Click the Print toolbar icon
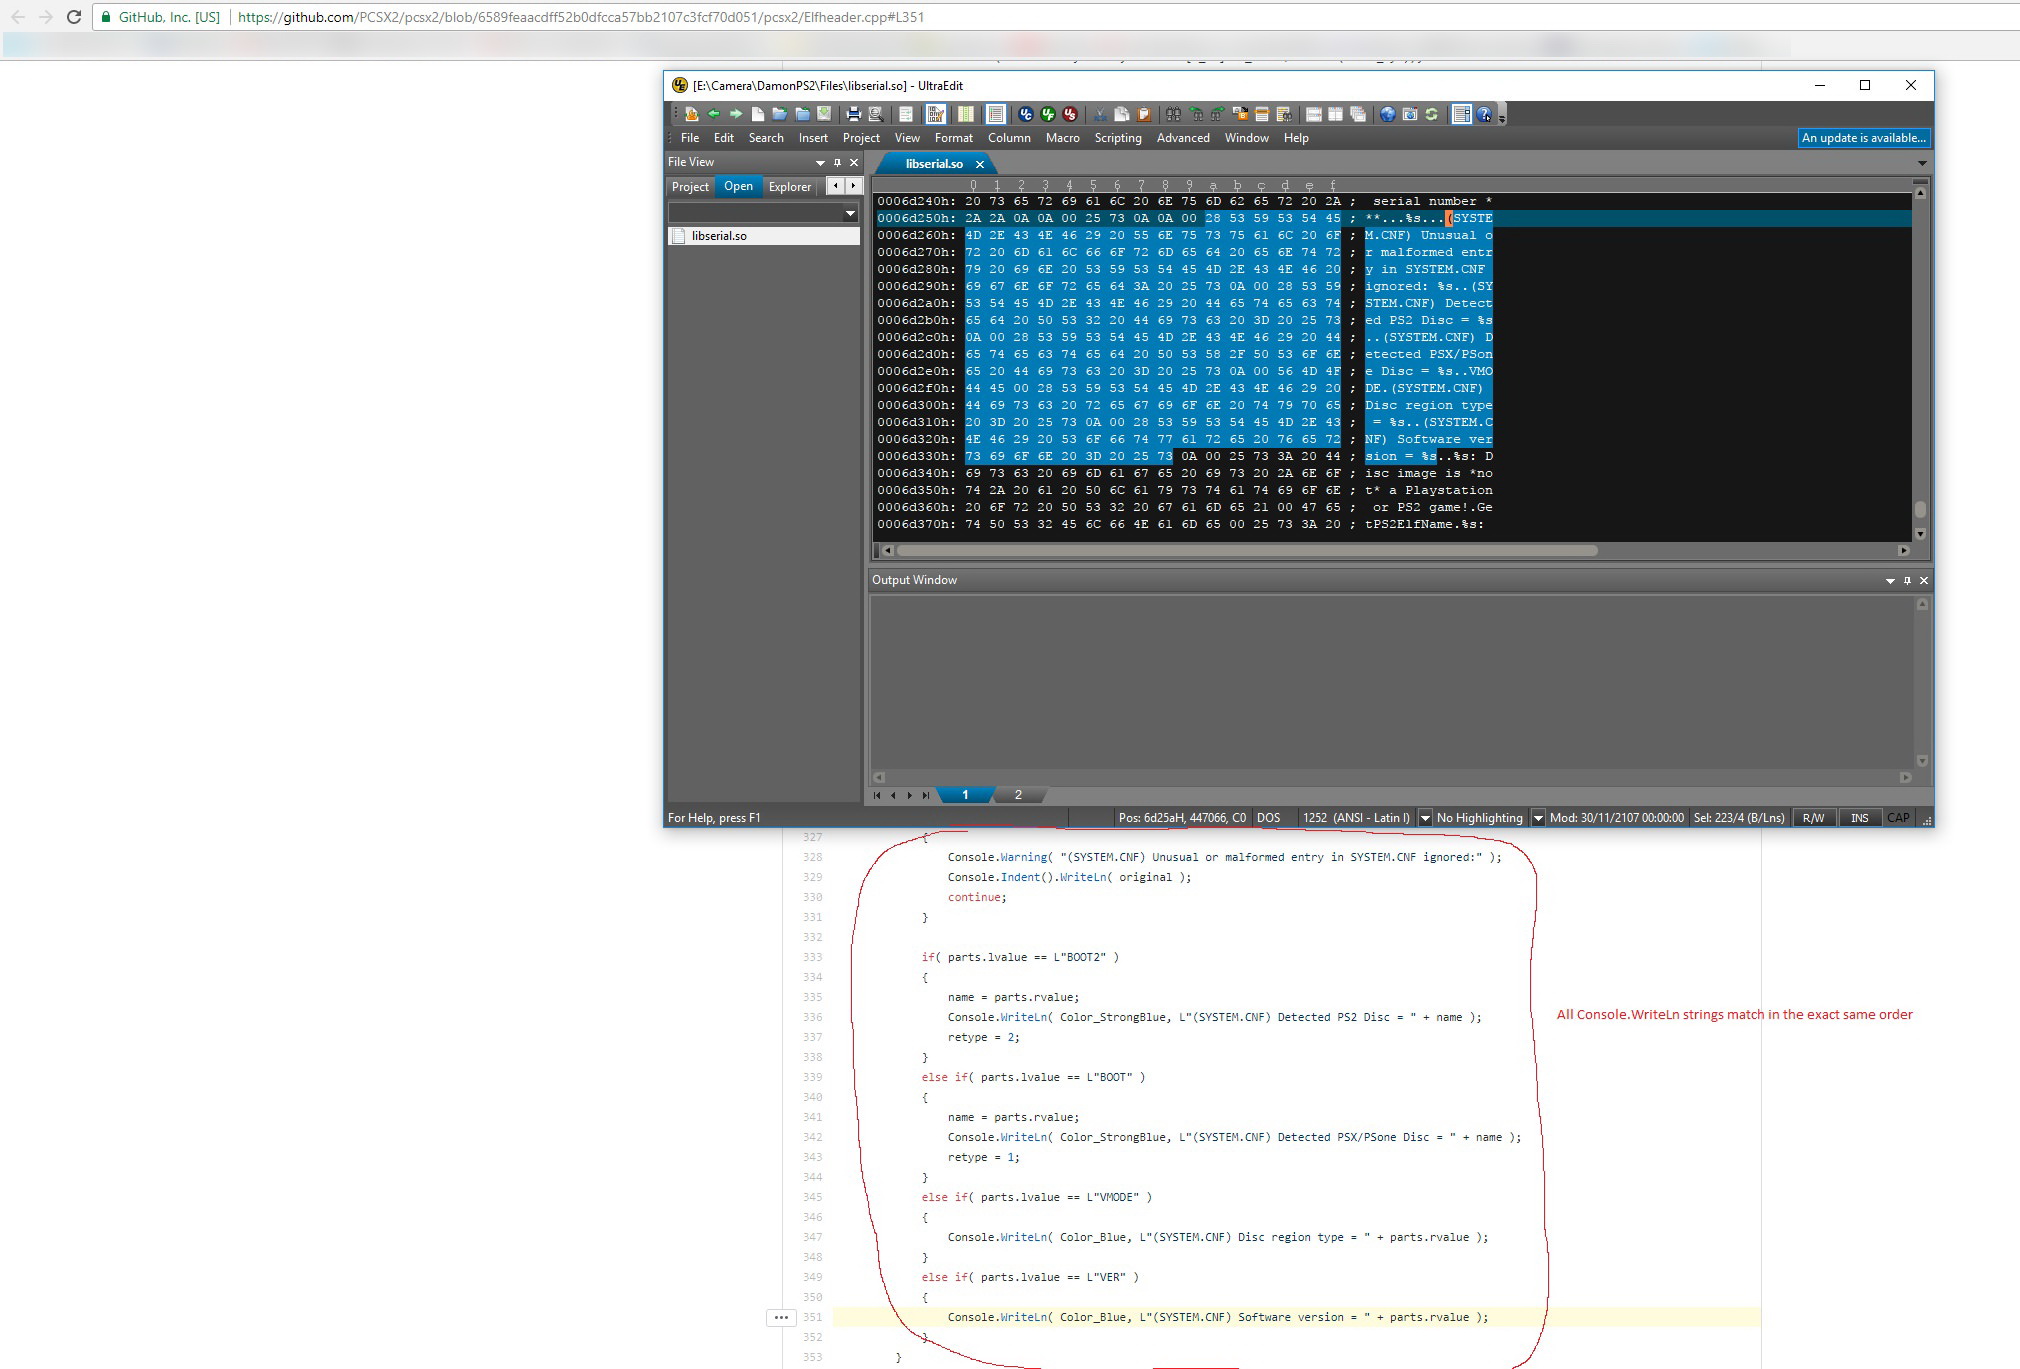 (x=853, y=114)
